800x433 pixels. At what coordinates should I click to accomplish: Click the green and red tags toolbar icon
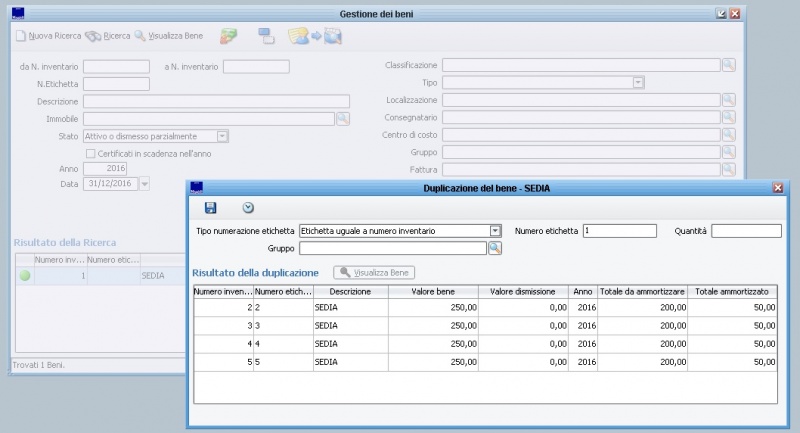point(229,36)
